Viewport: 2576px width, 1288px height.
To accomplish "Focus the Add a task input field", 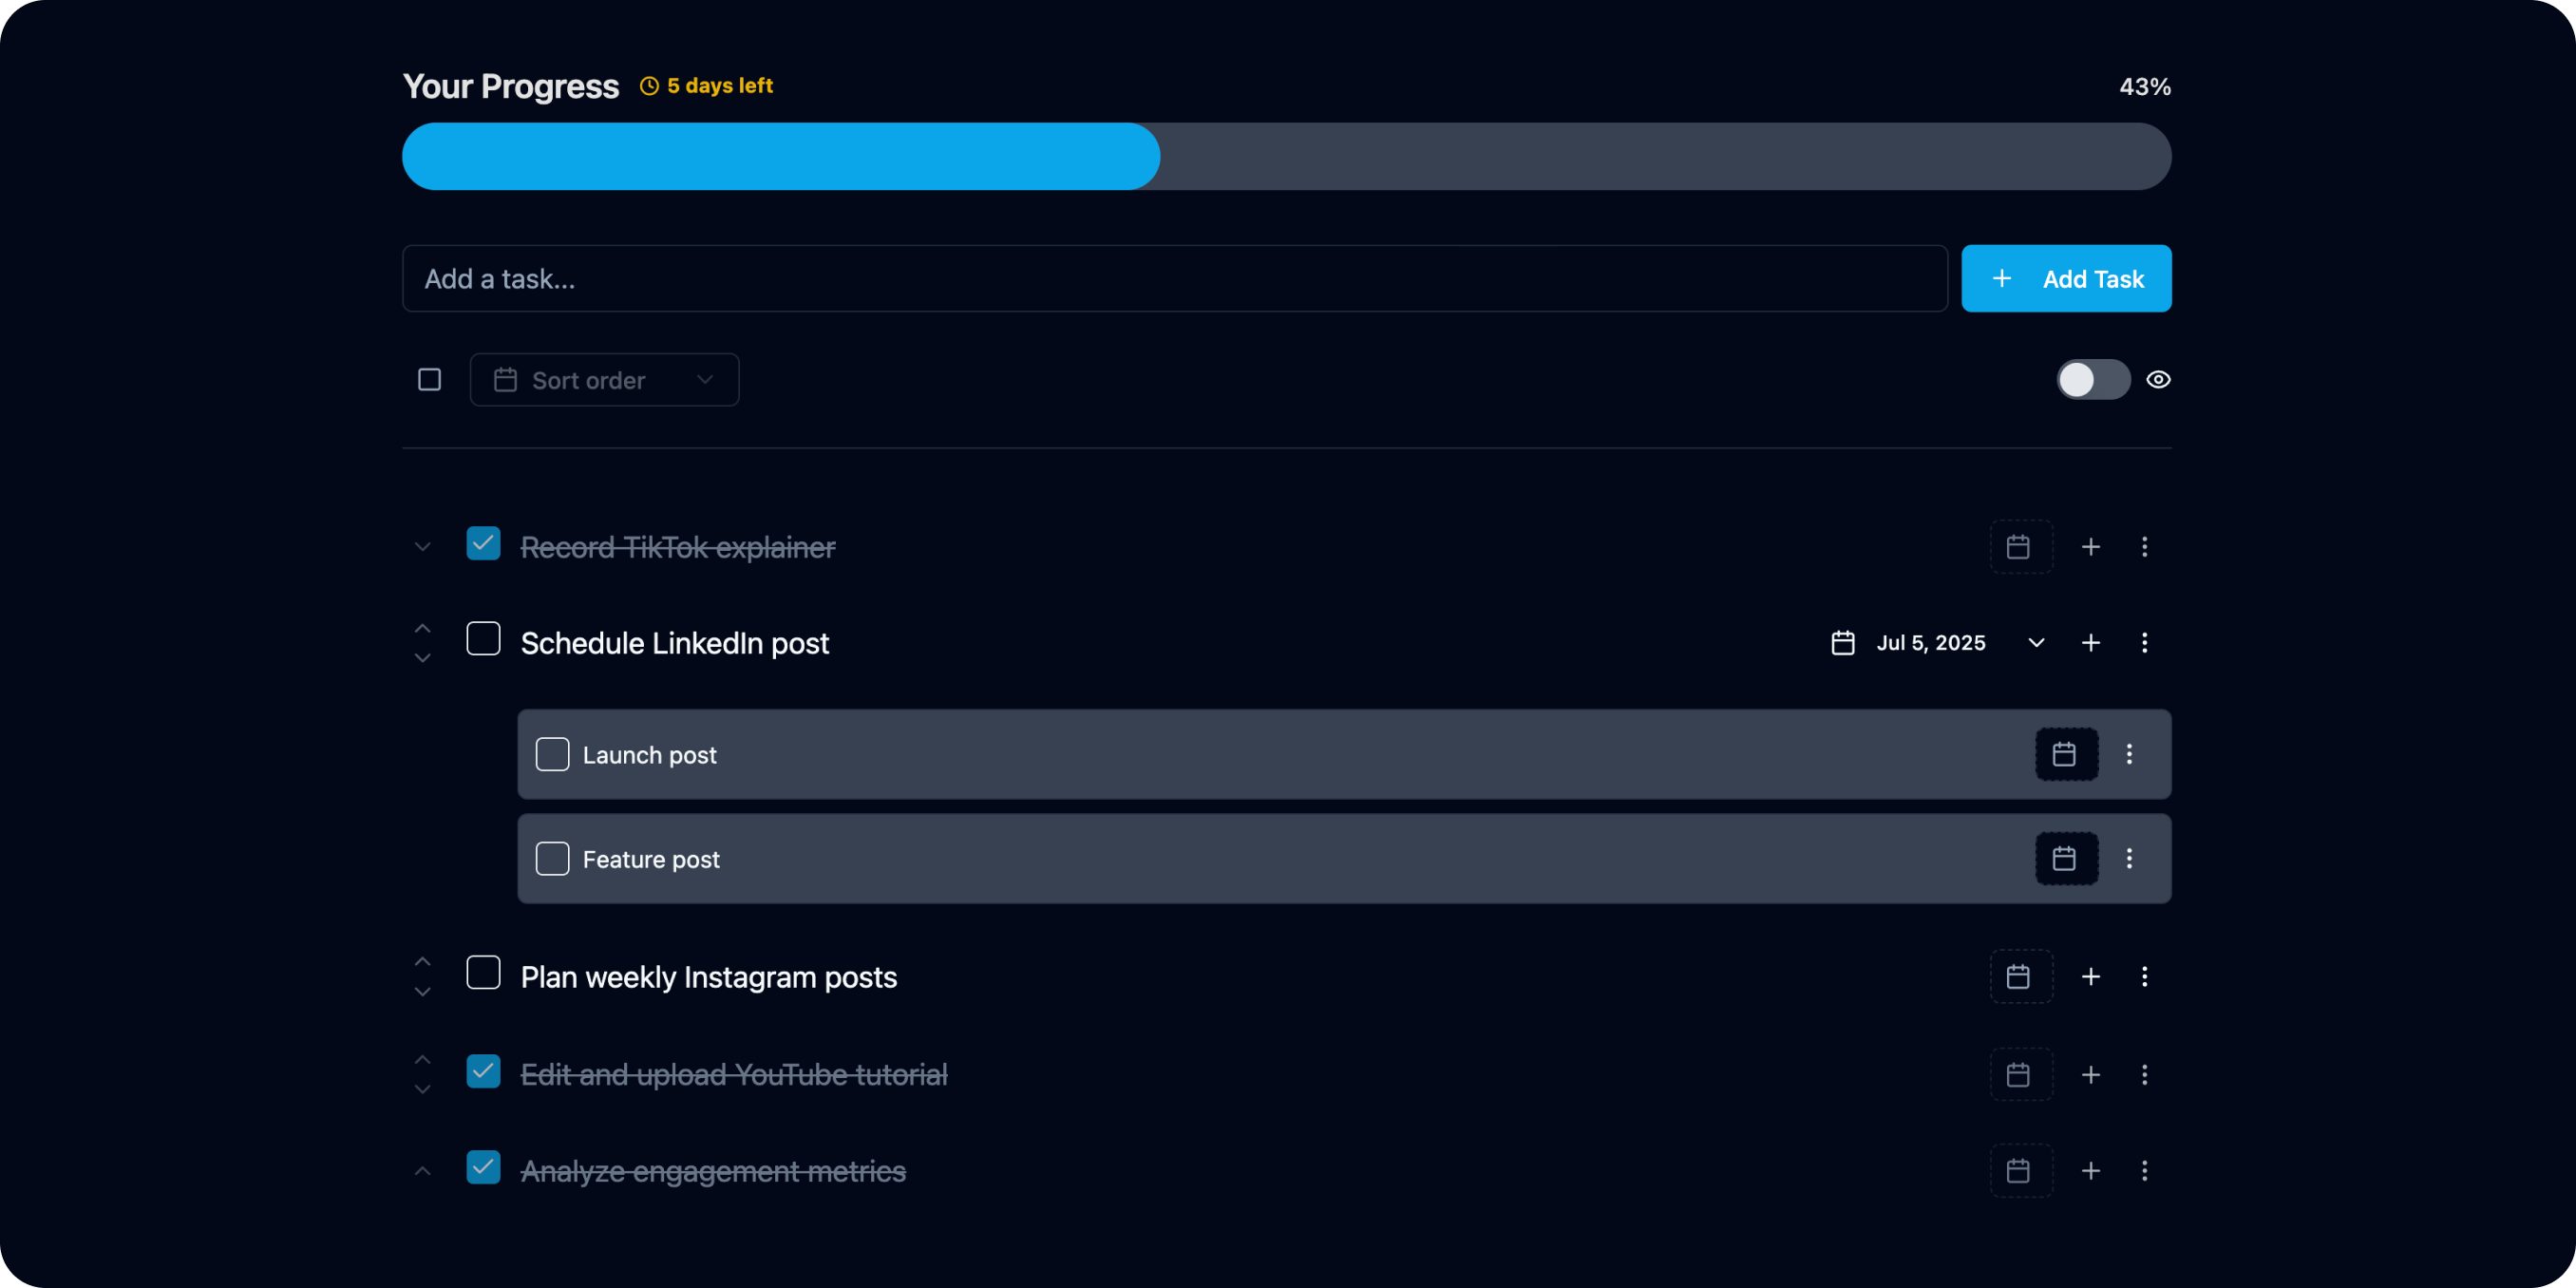I will point(1174,279).
